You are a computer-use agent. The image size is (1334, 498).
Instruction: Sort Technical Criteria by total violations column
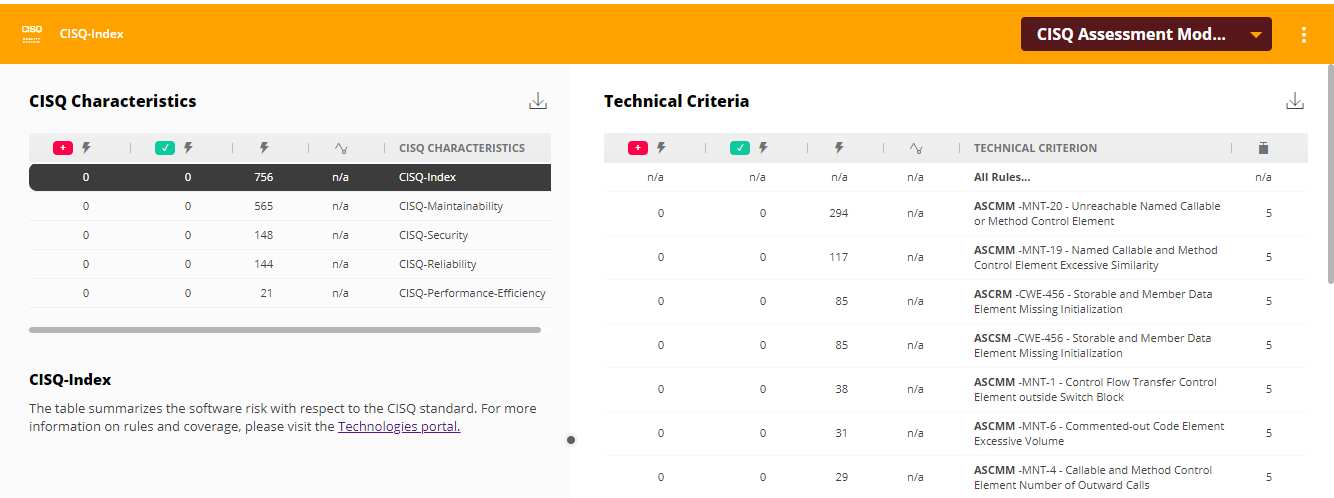coord(839,148)
